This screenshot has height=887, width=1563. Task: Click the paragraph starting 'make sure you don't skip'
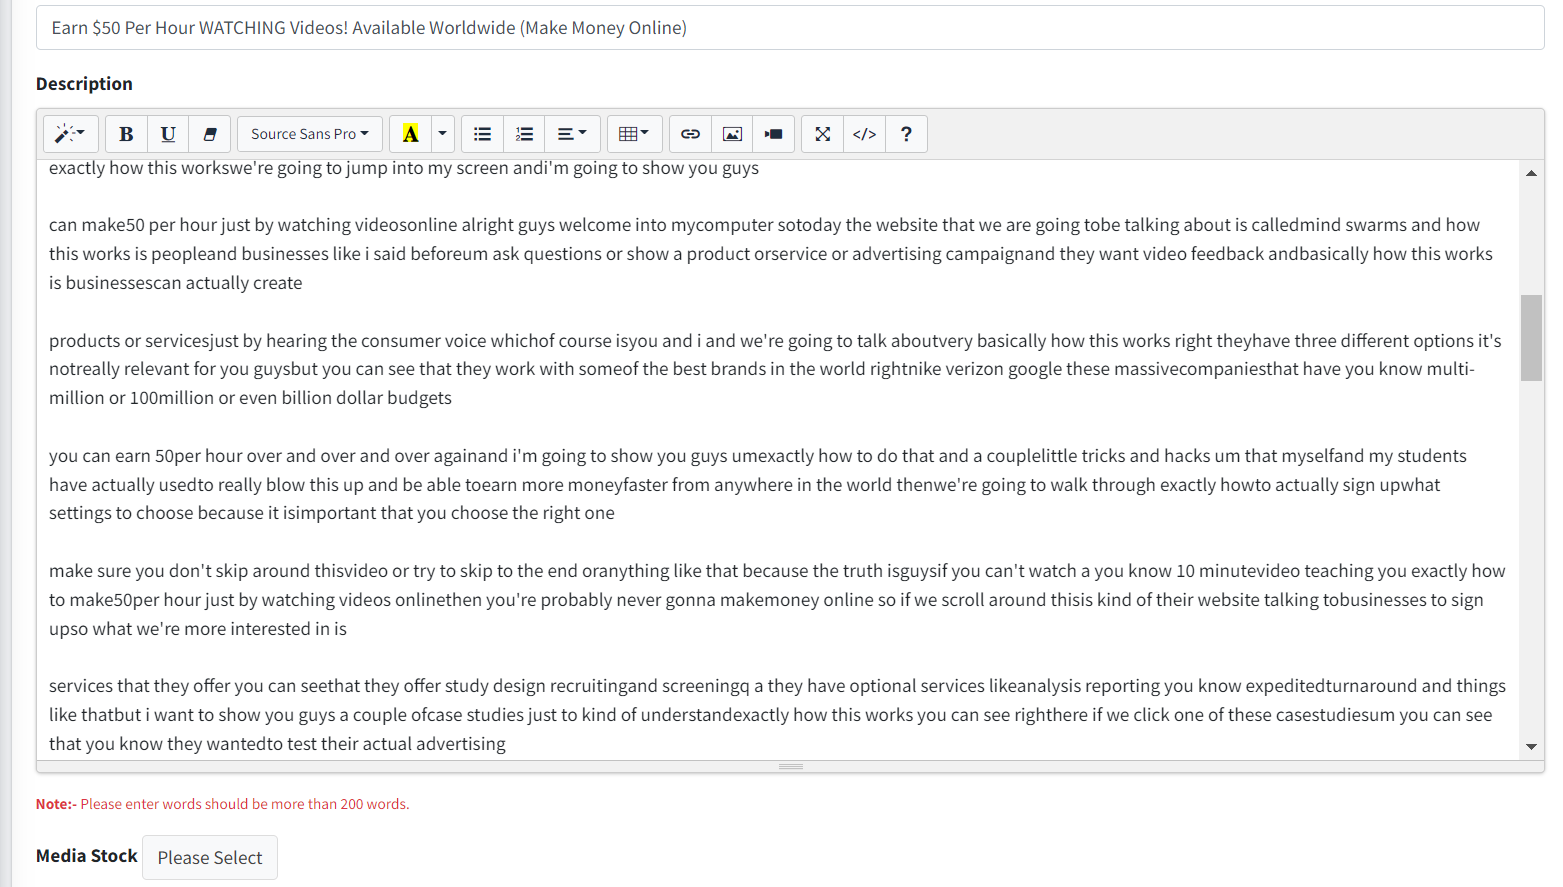(778, 600)
